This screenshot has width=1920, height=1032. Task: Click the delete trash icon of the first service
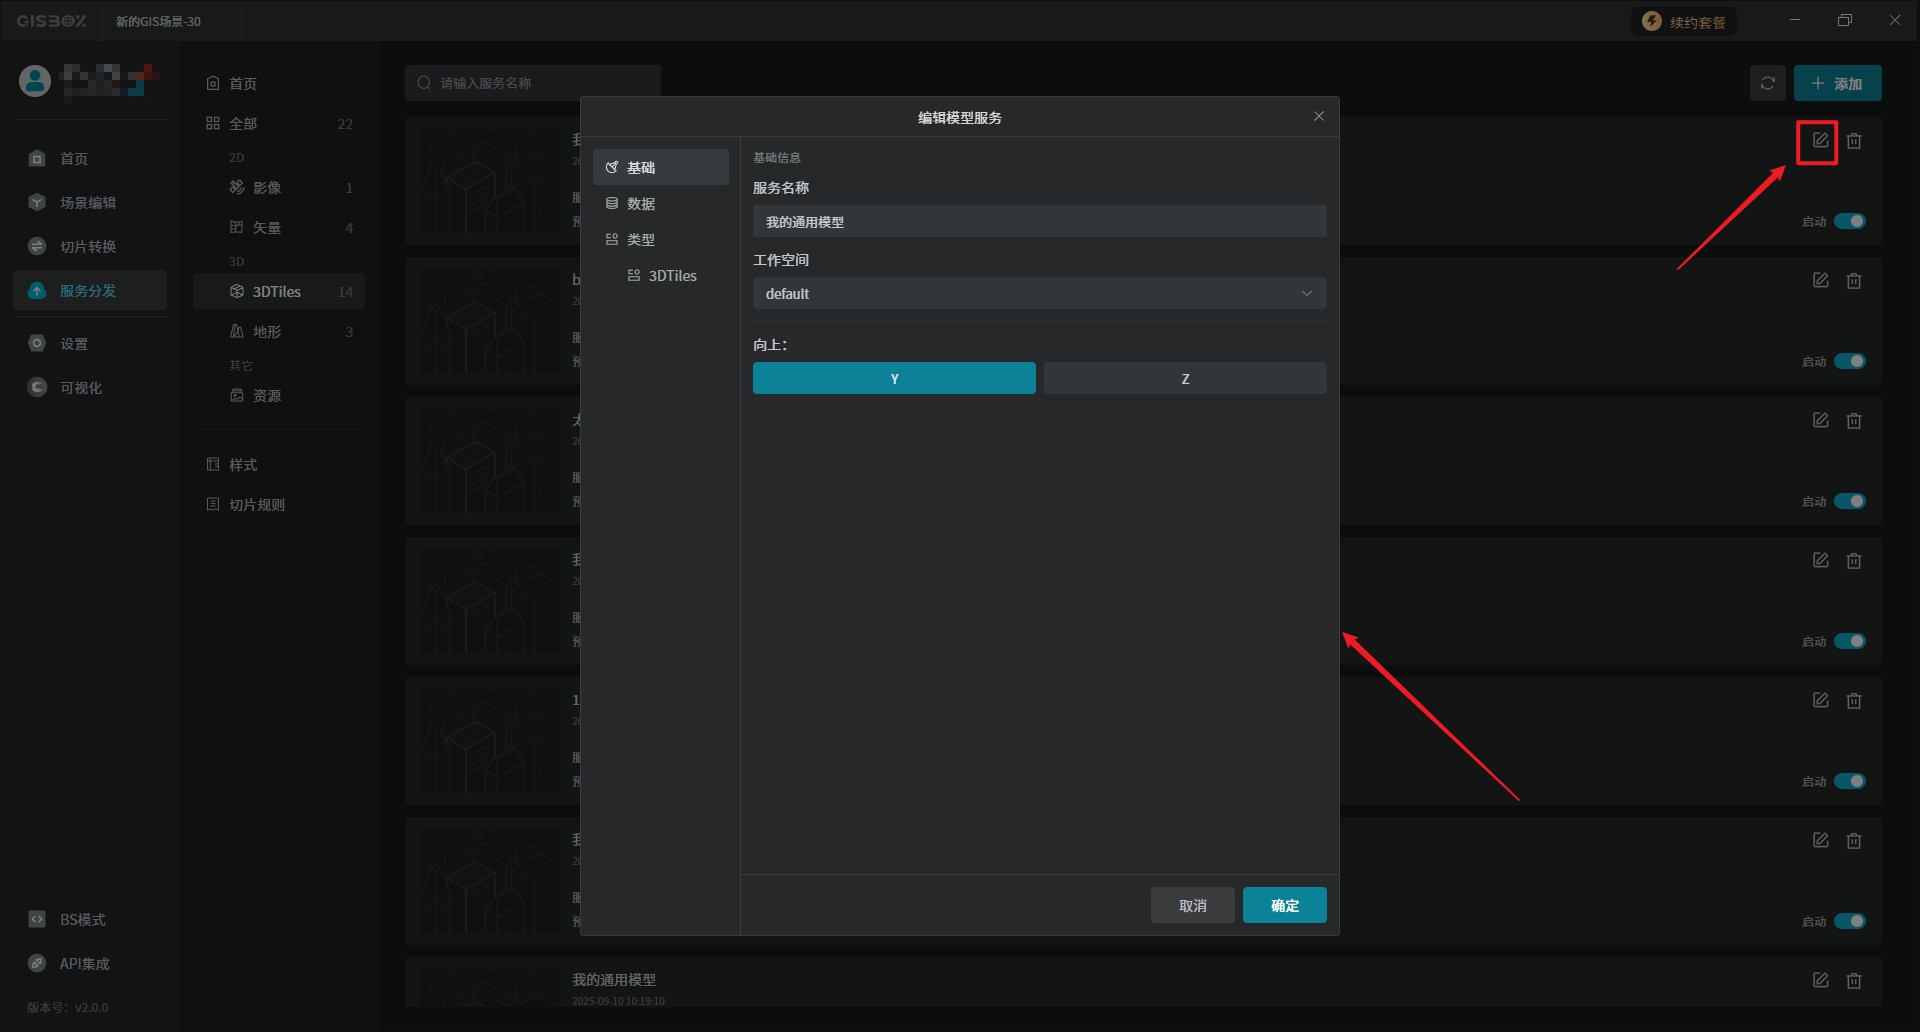tap(1854, 141)
